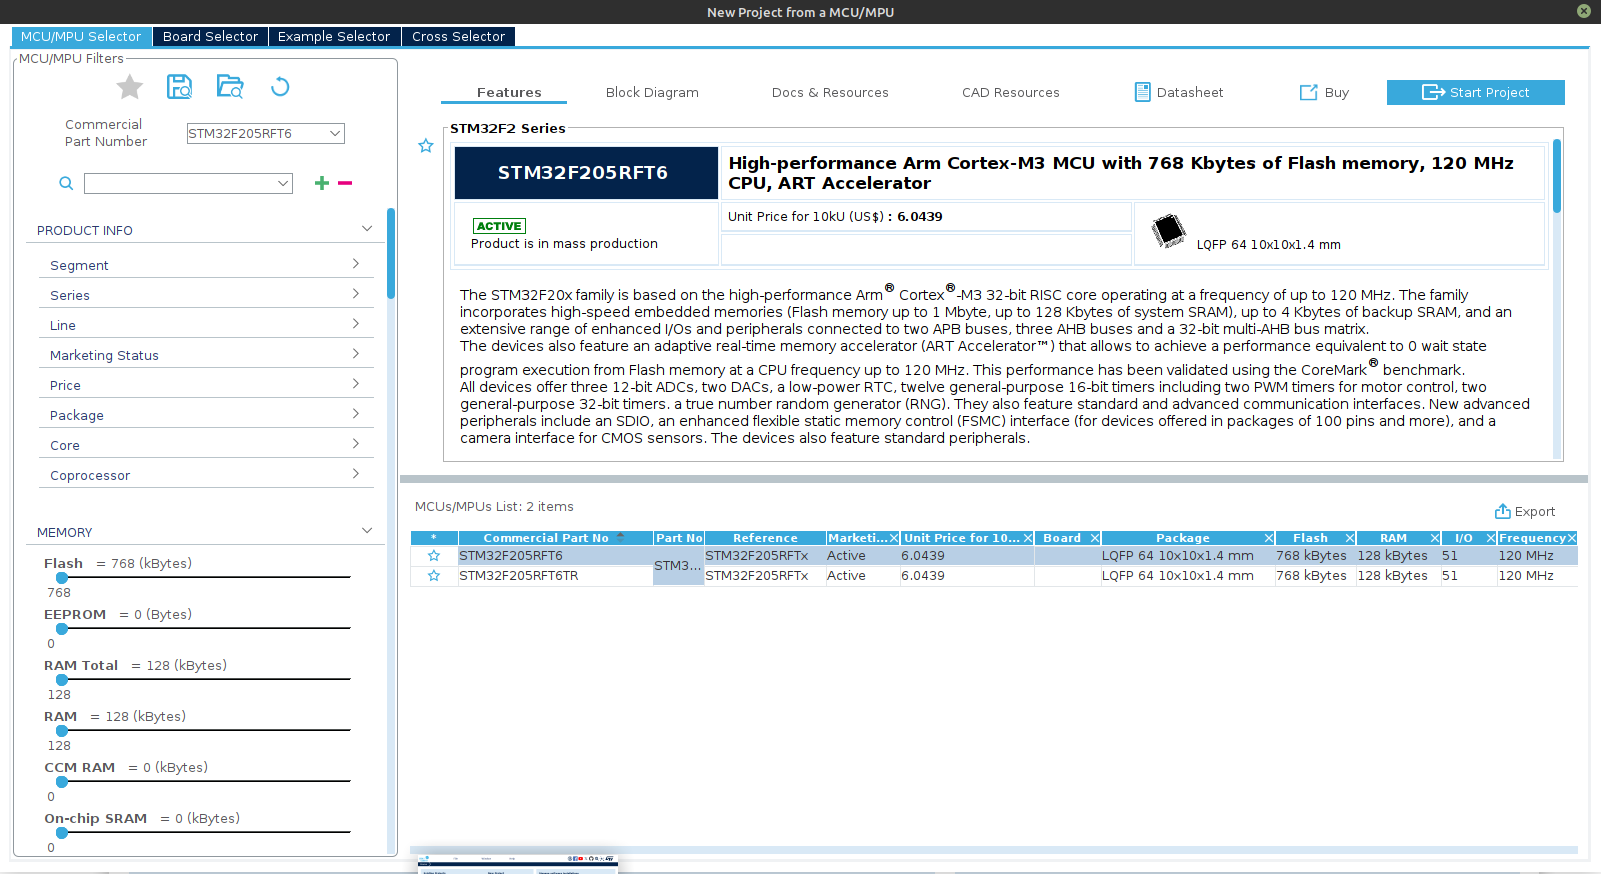The image size is (1601, 874).
Task: Toggle favorite star for STM32F205RFT6 row
Action: pyautogui.click(x=434, y=556)
